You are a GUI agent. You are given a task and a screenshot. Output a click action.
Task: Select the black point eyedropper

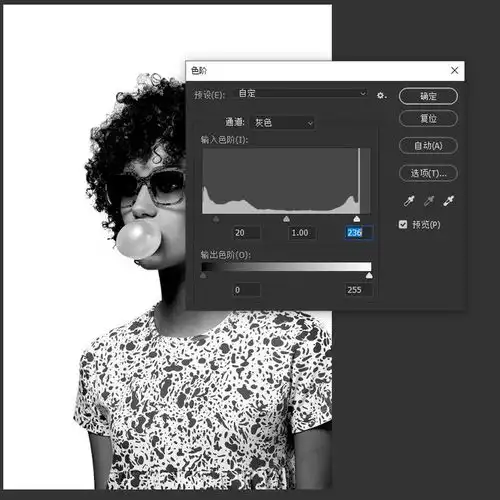click(x=409, y=201)
